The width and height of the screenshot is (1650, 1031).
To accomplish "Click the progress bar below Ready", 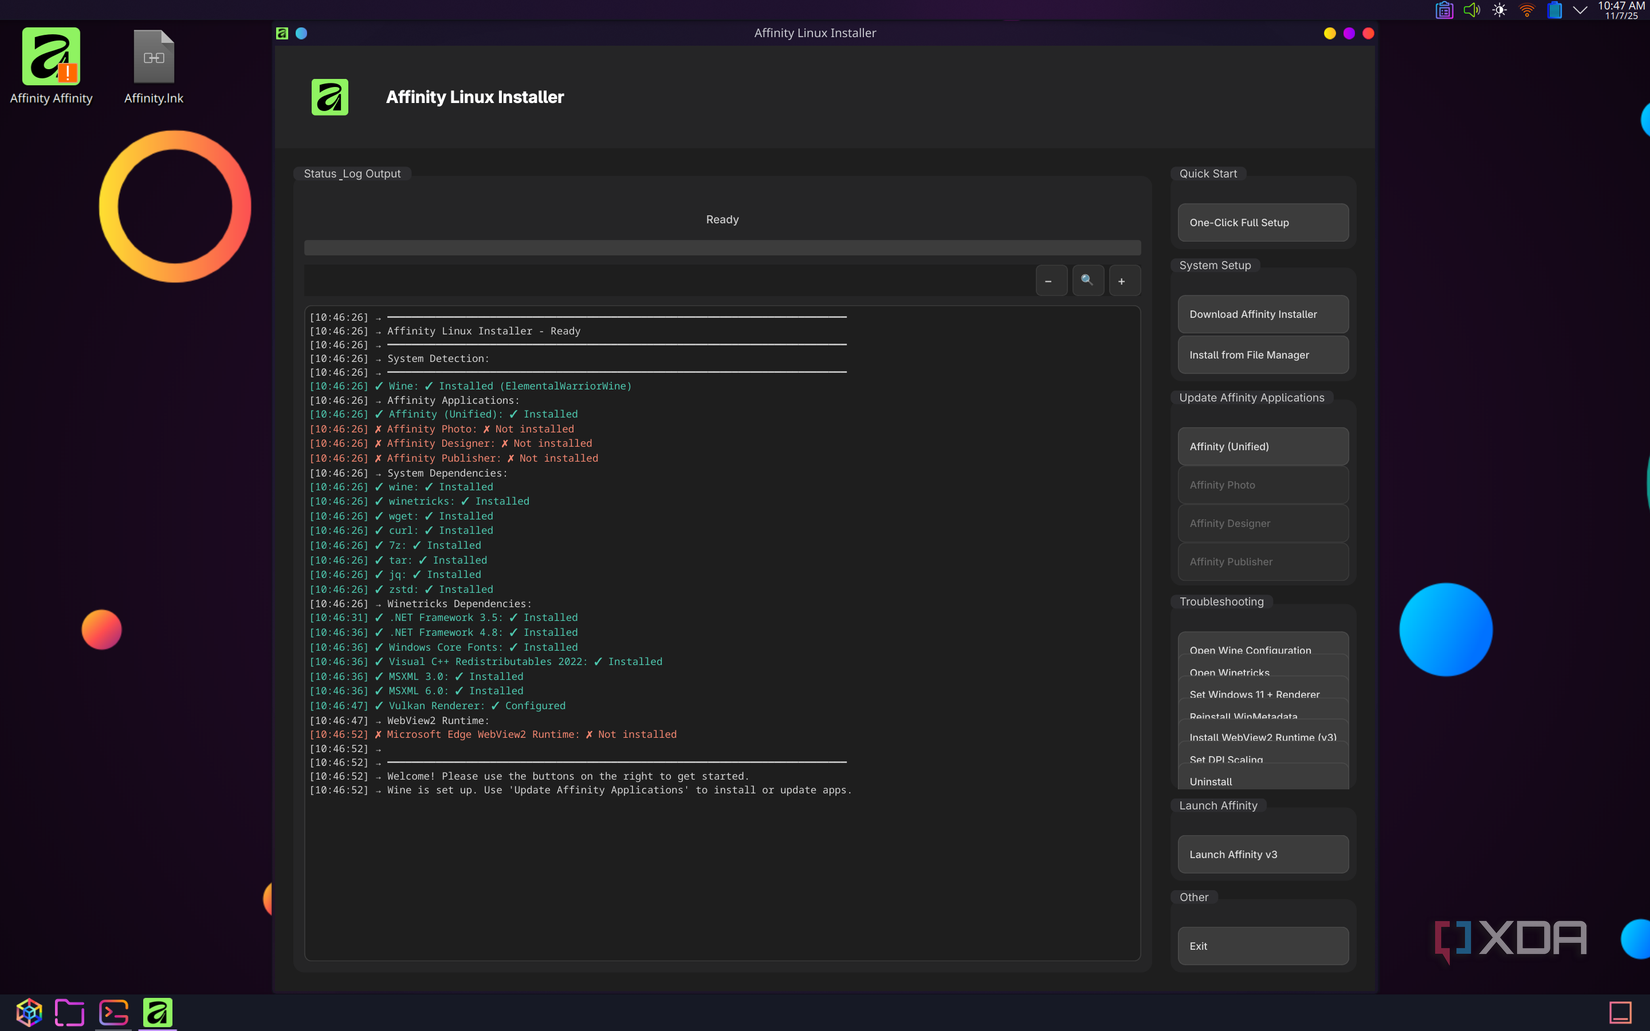I will coord(722,247).
